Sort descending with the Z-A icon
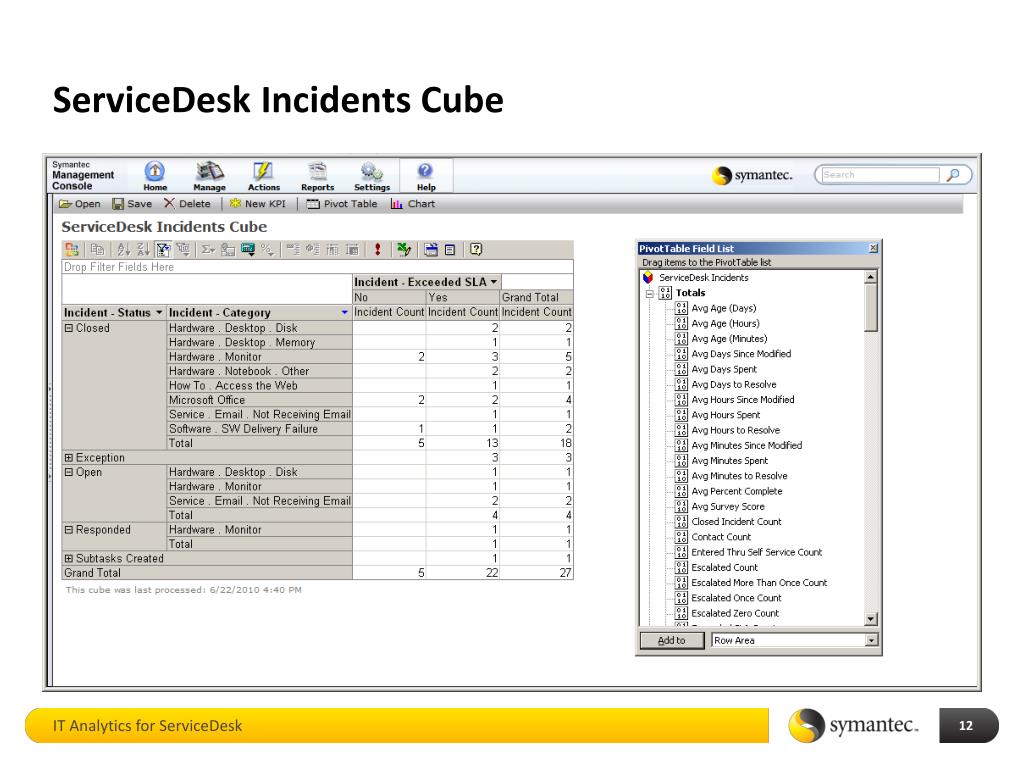The image size is (1024, 768). point(144,249)
